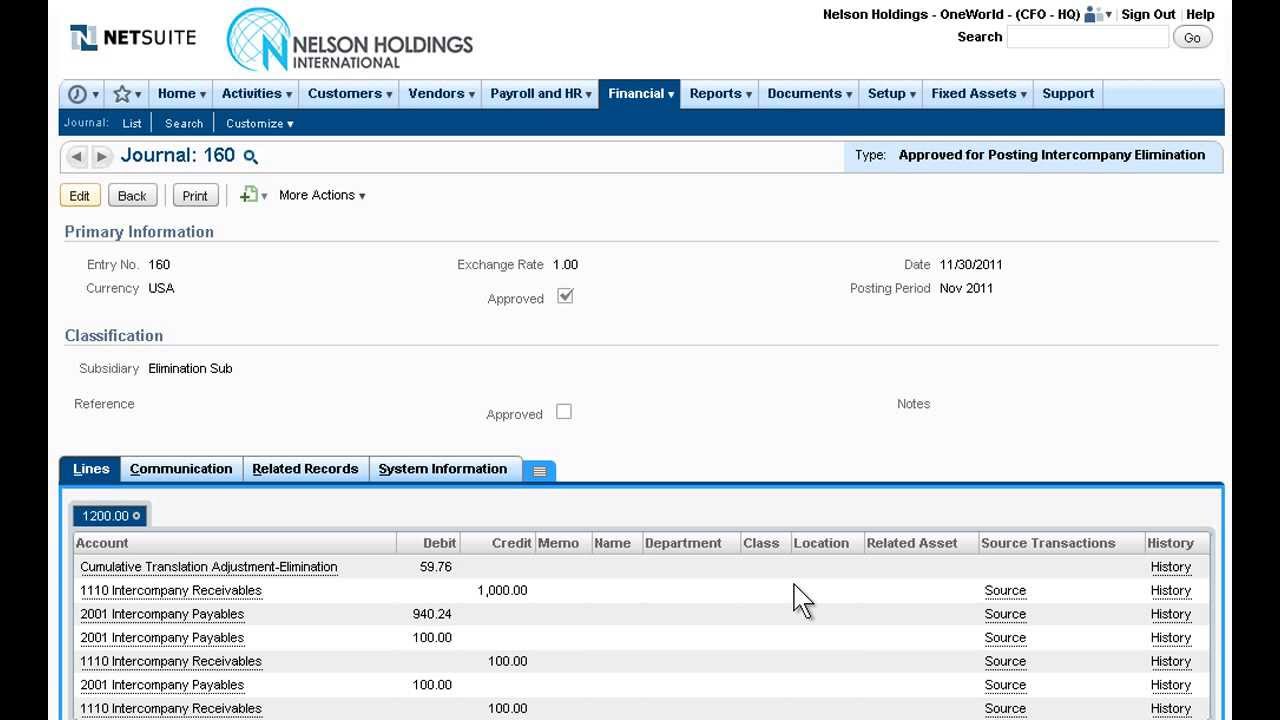
Task: Click the new record plus icon
Action: point(249,195)
